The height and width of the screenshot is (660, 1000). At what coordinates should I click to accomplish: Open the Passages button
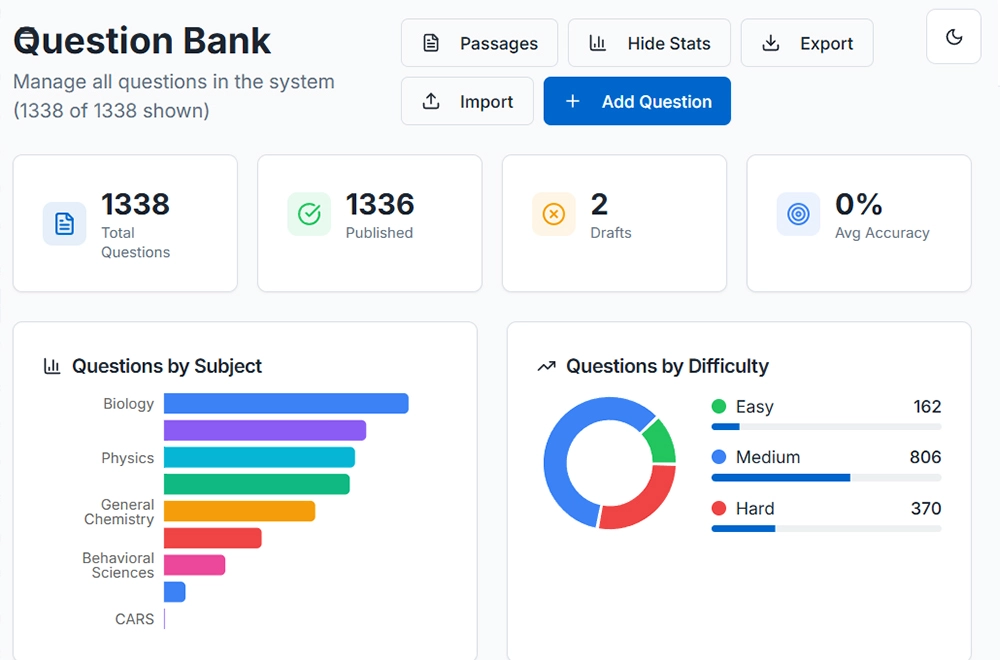point(479,43)
